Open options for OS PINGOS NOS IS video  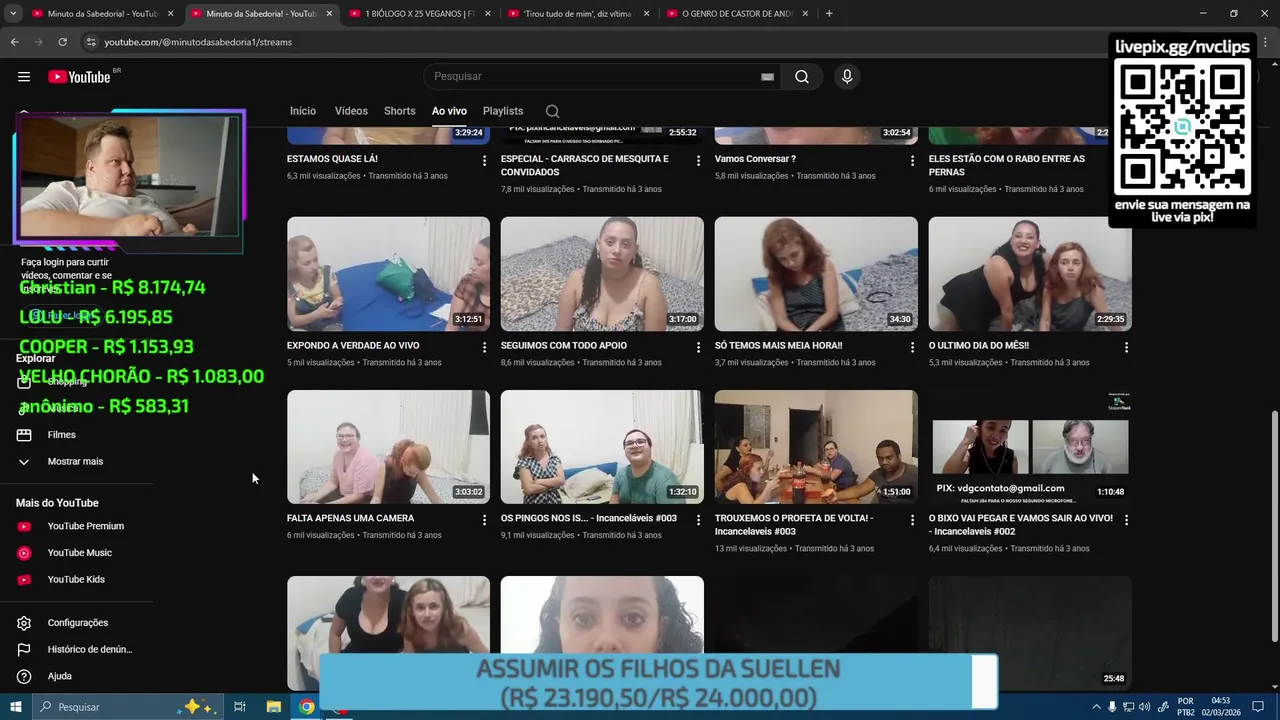click(x=698, y=520)
